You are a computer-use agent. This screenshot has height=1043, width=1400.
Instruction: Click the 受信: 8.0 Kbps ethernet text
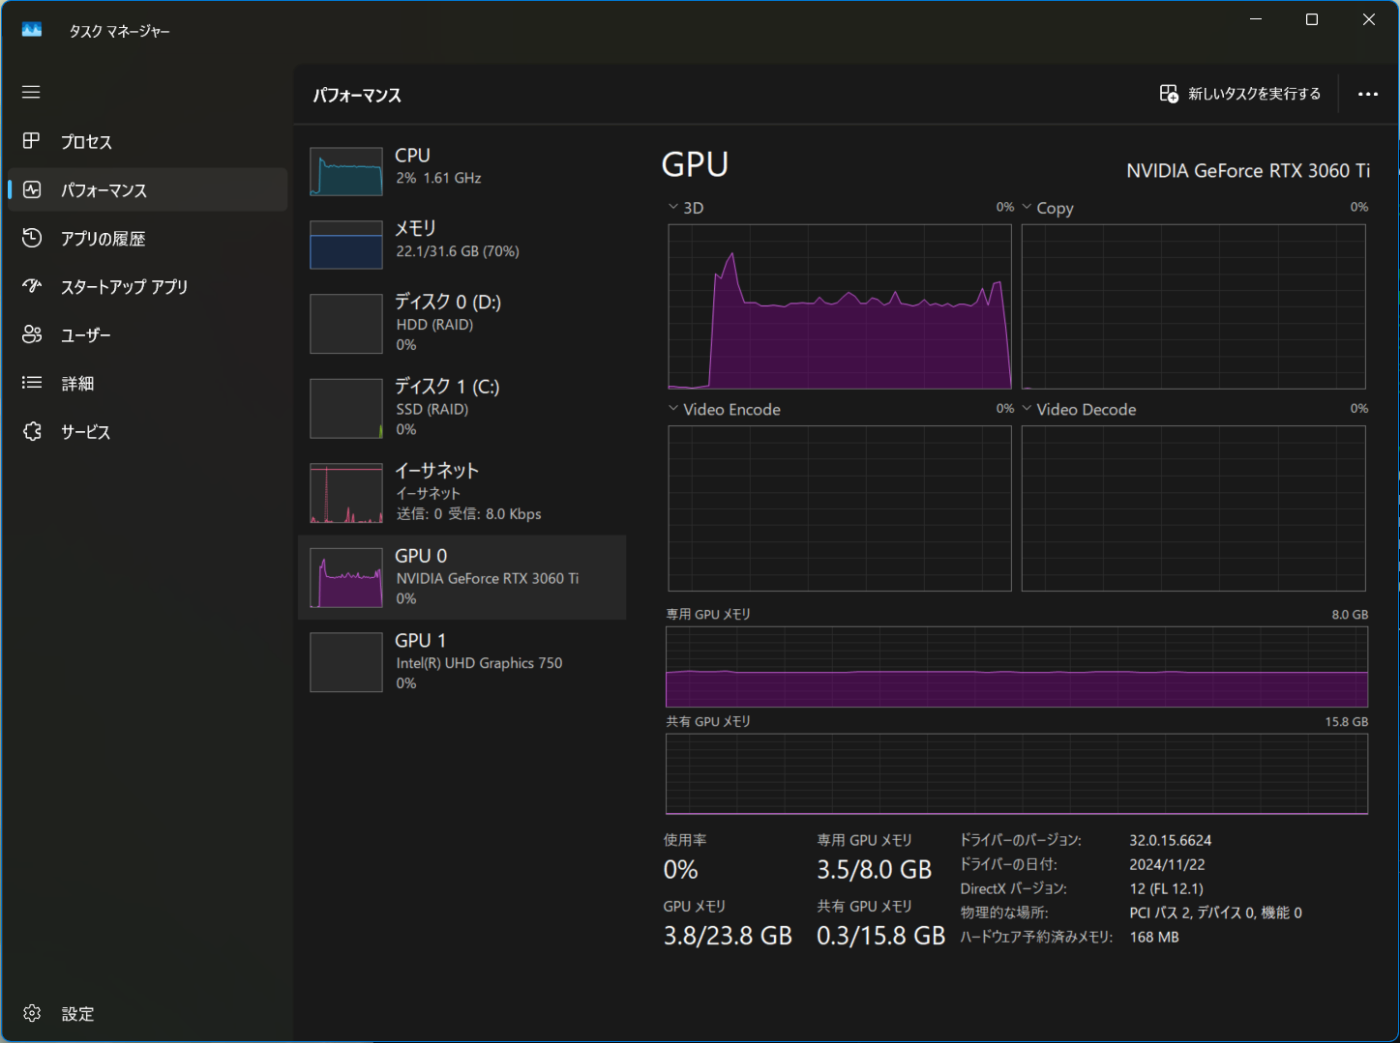tap(494, 514)
